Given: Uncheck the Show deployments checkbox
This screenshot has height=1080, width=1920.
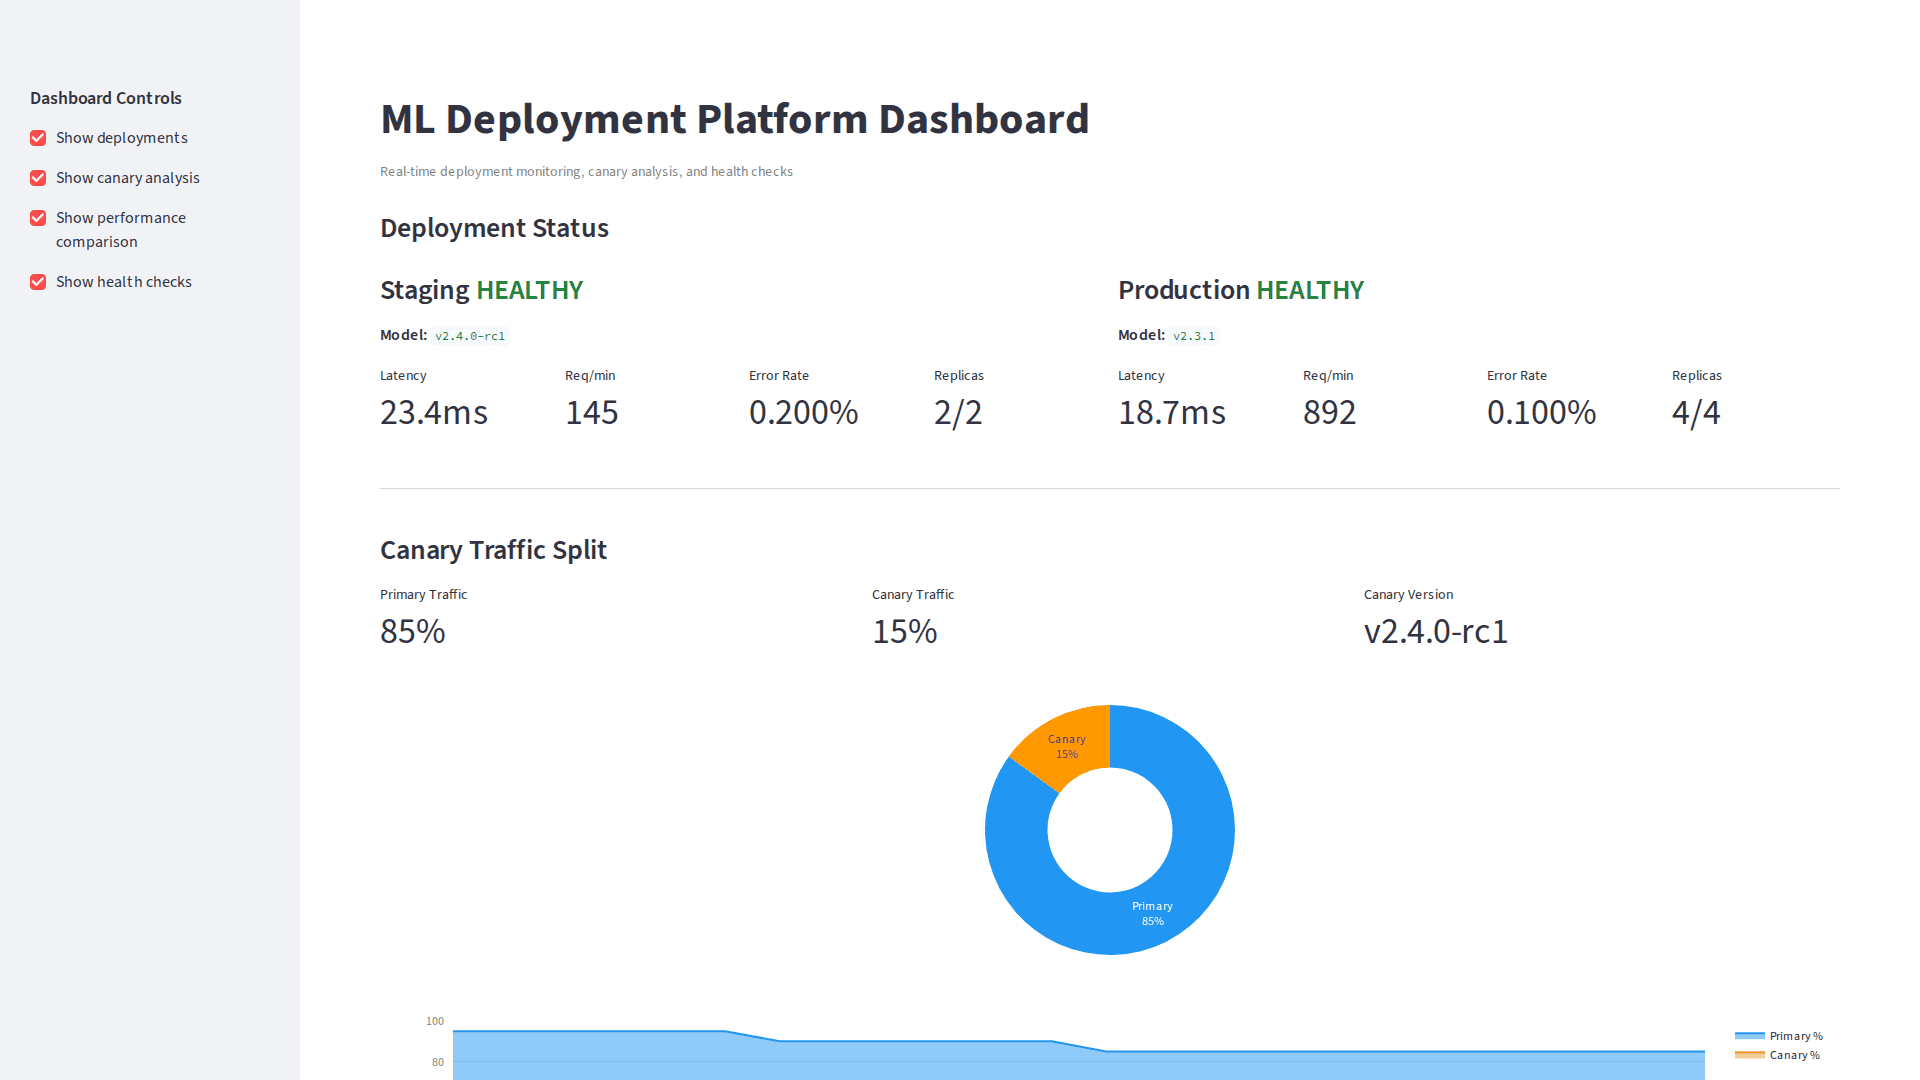Looking at the screenshot, I should coord(38,138).
